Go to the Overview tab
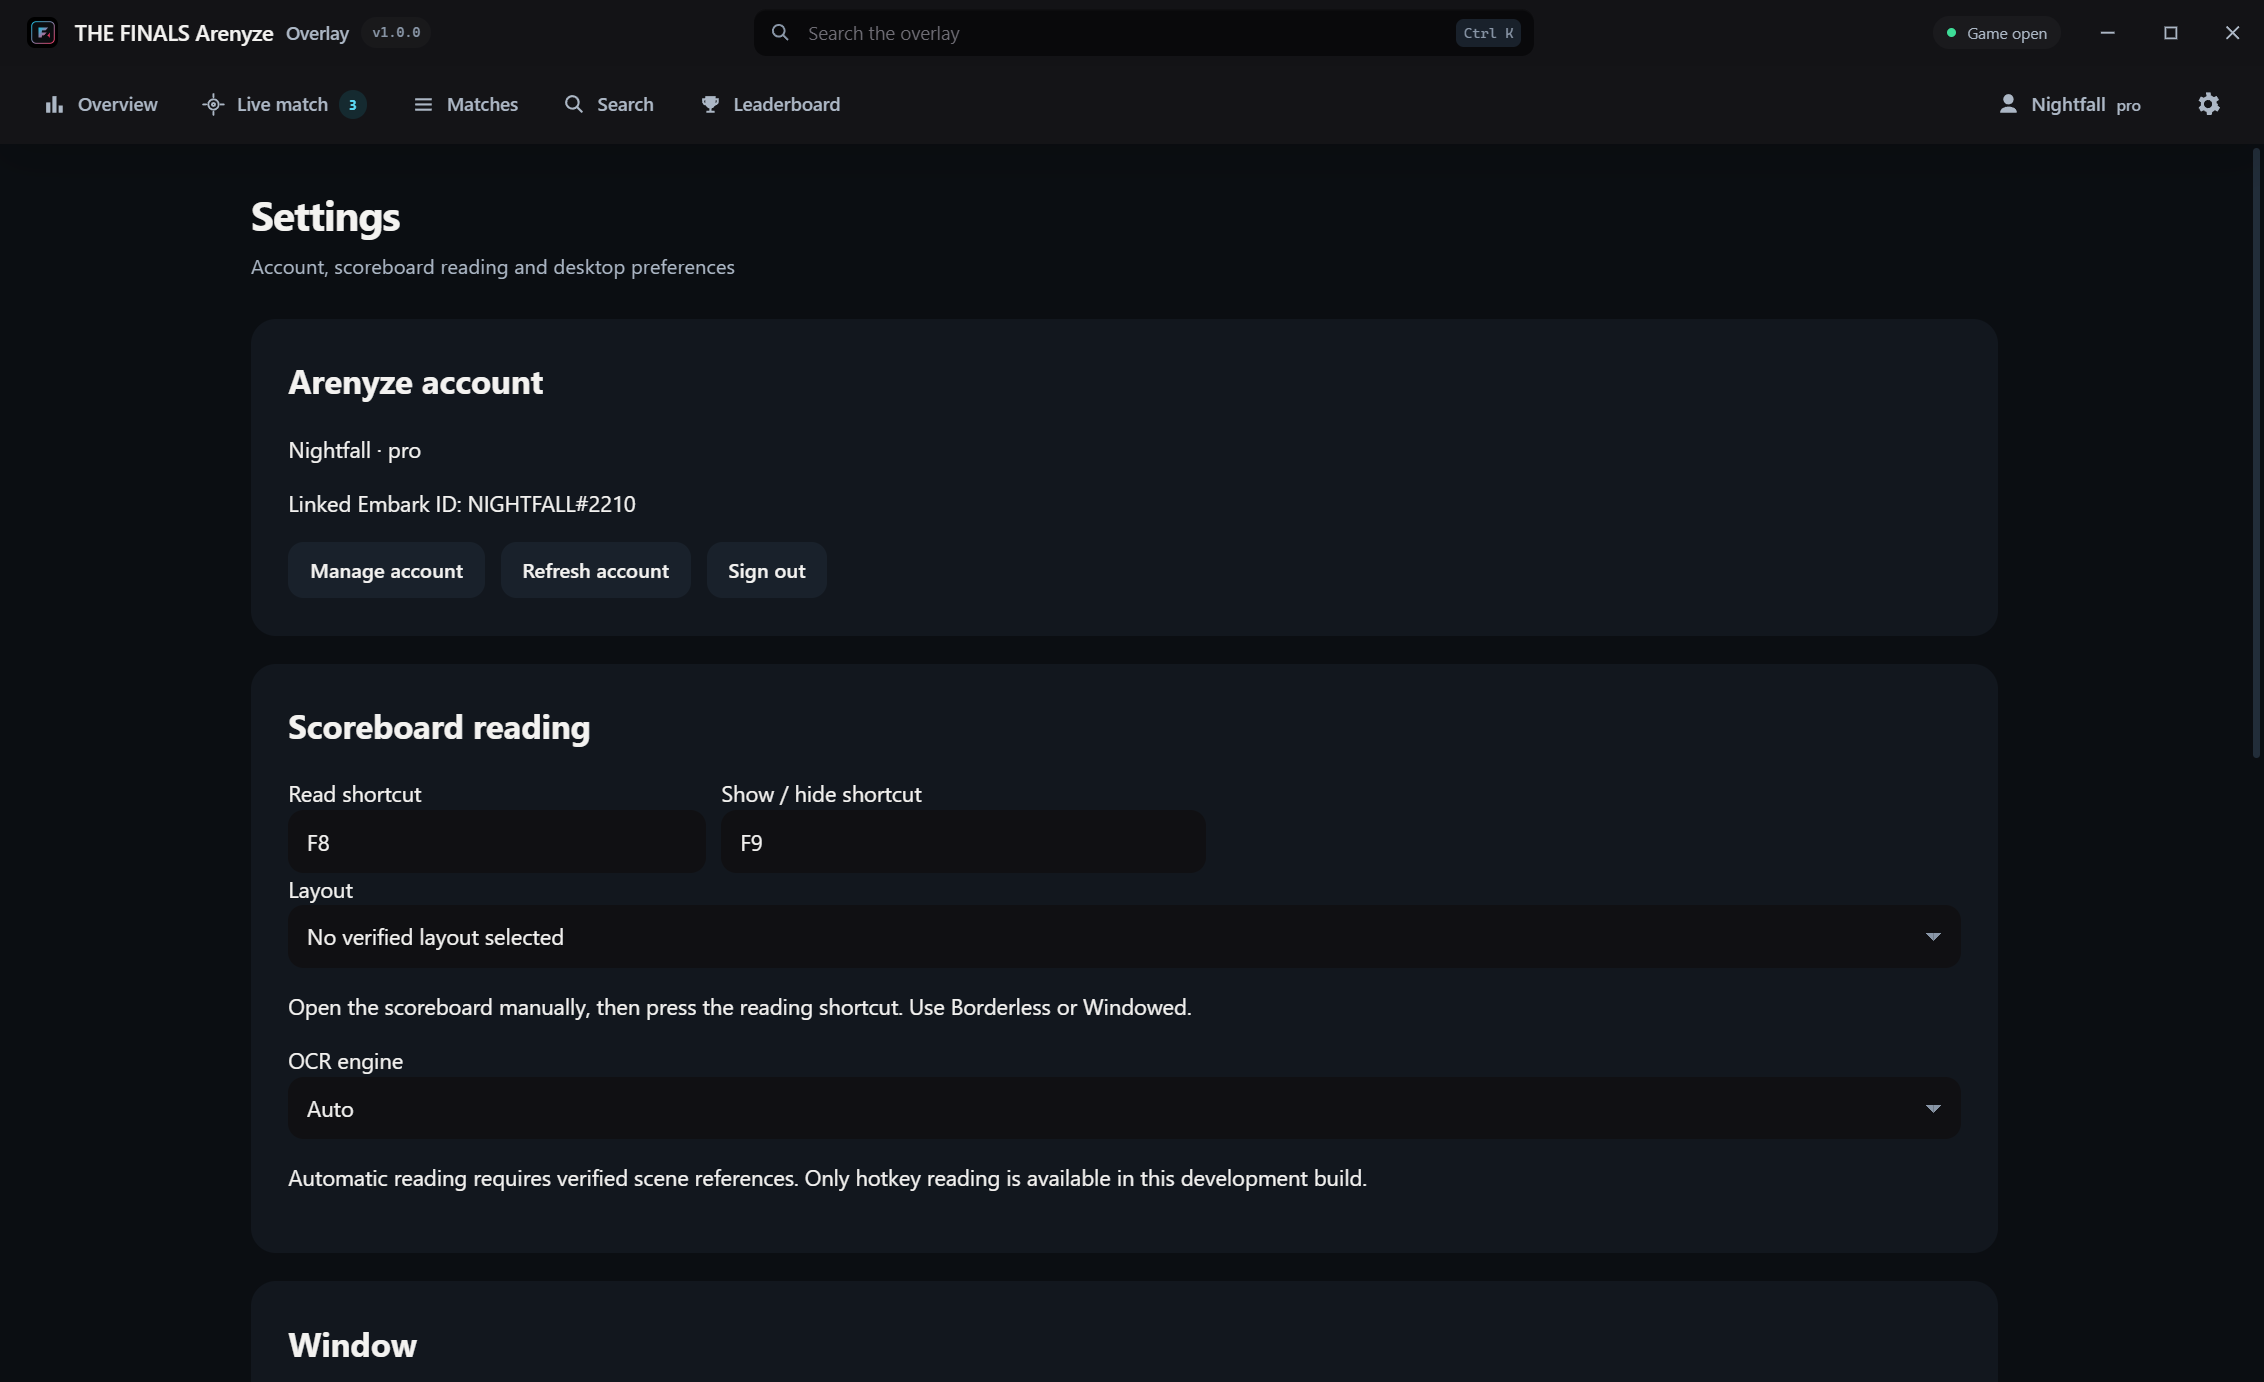 (101, 104)
